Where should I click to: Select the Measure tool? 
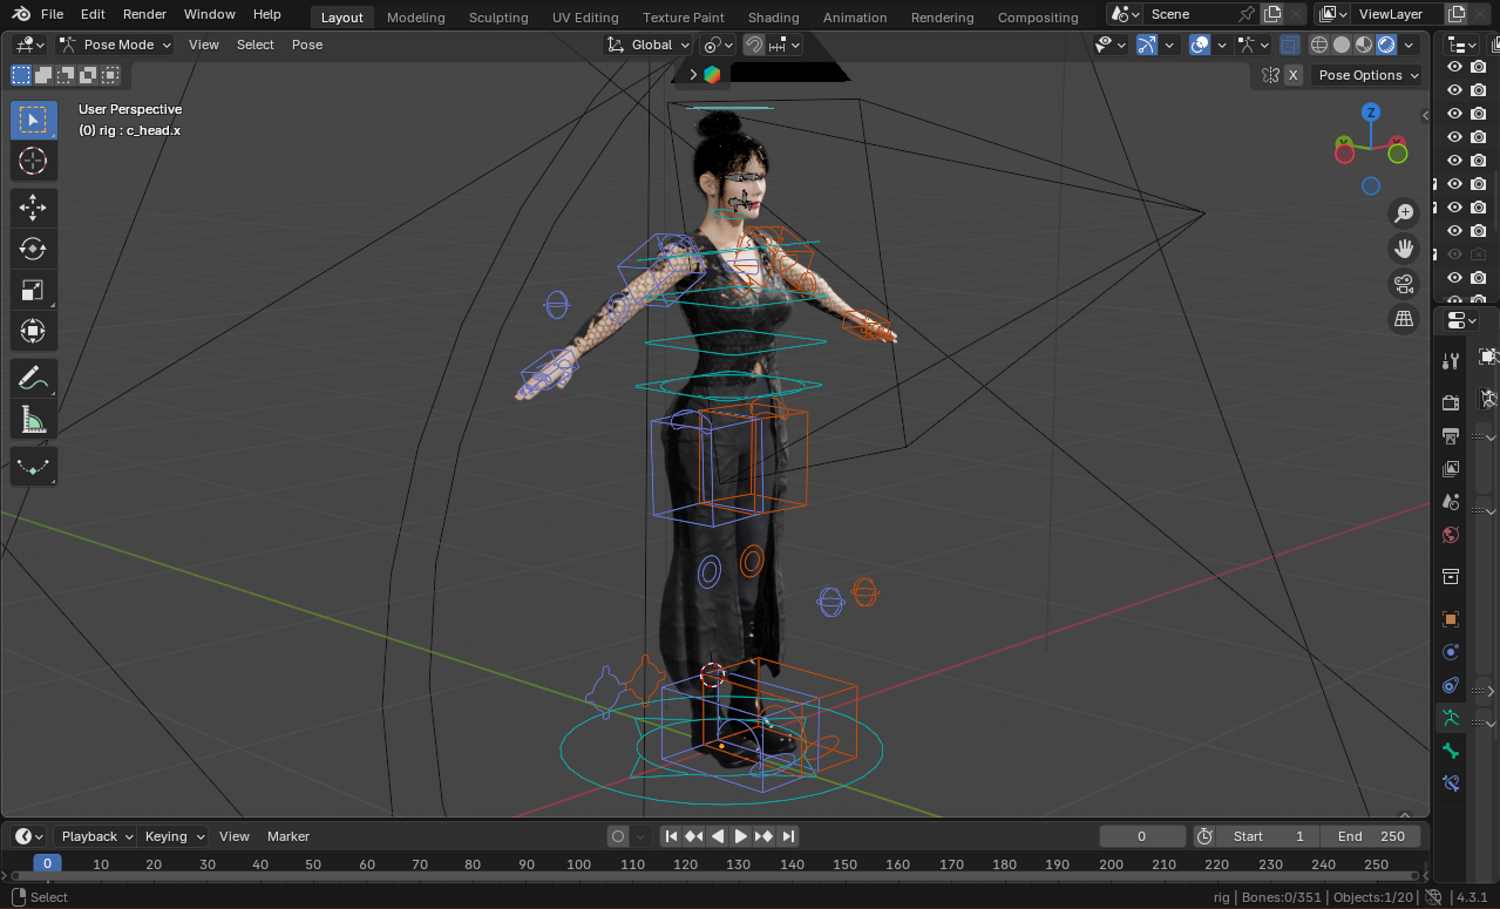(x=33, y=419)
